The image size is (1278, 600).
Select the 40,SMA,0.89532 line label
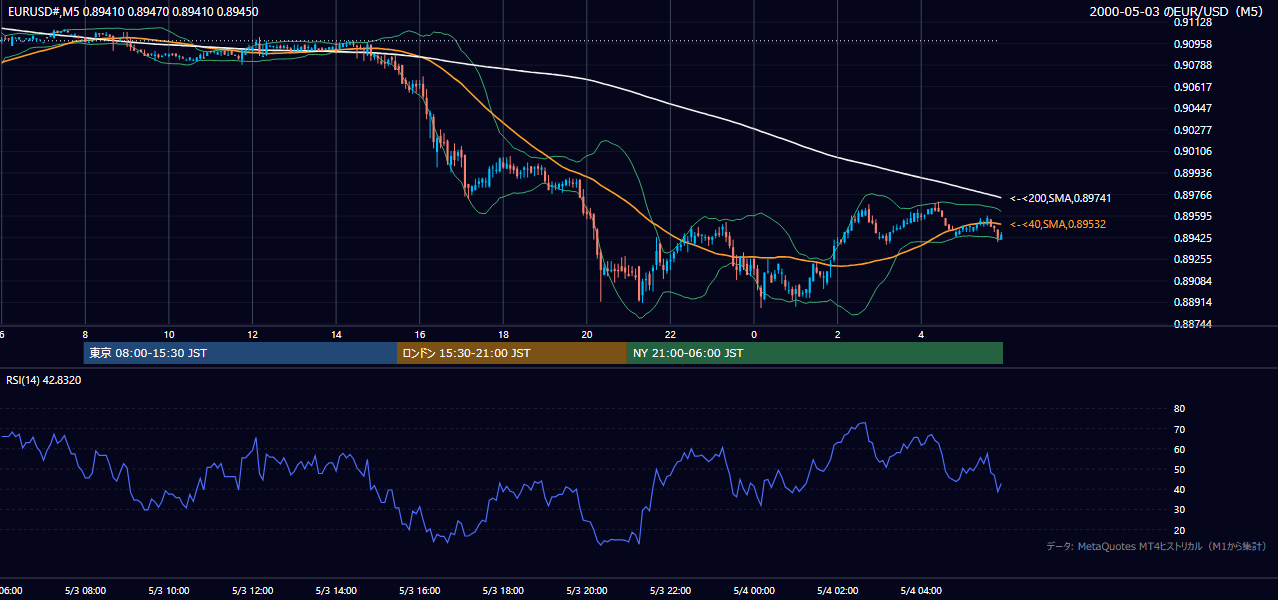coord(1058,224)
